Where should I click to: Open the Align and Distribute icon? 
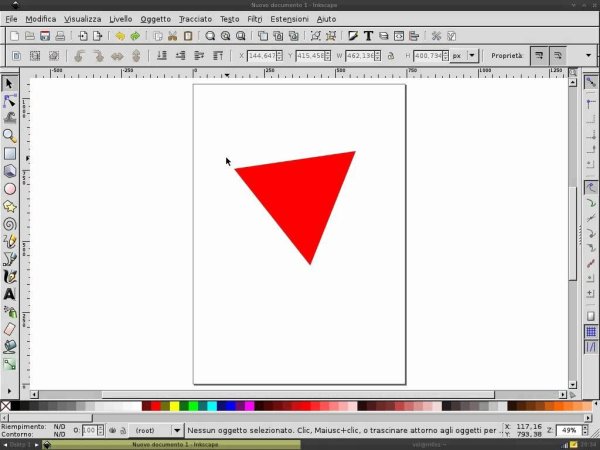tap(414, 36)
